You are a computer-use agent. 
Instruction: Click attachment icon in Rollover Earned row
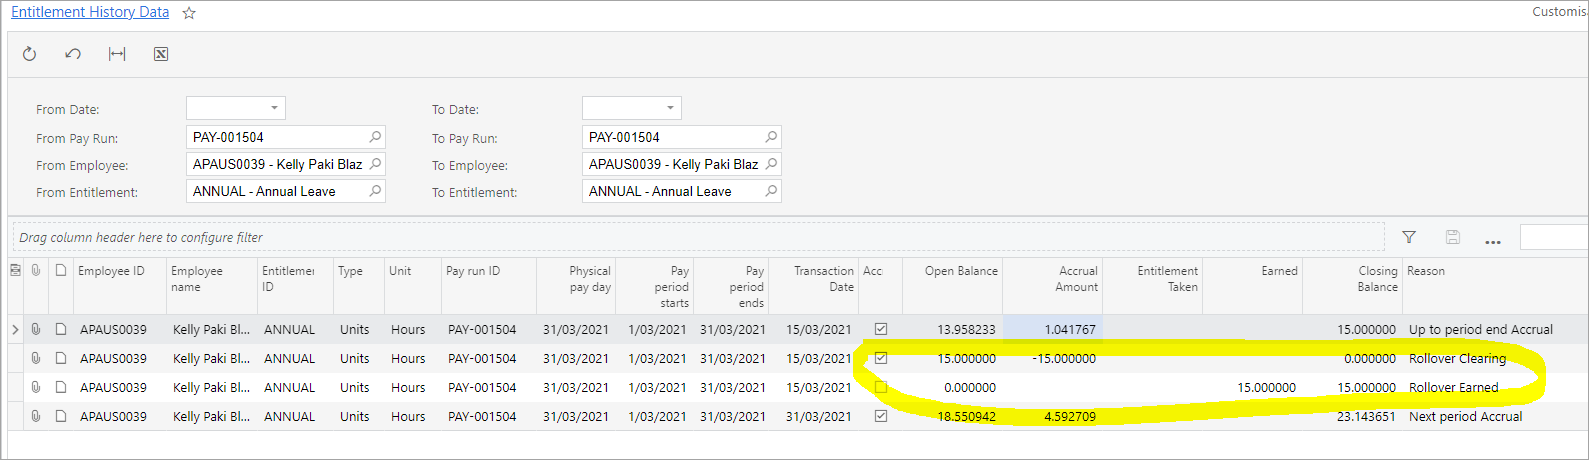(36, 387)
